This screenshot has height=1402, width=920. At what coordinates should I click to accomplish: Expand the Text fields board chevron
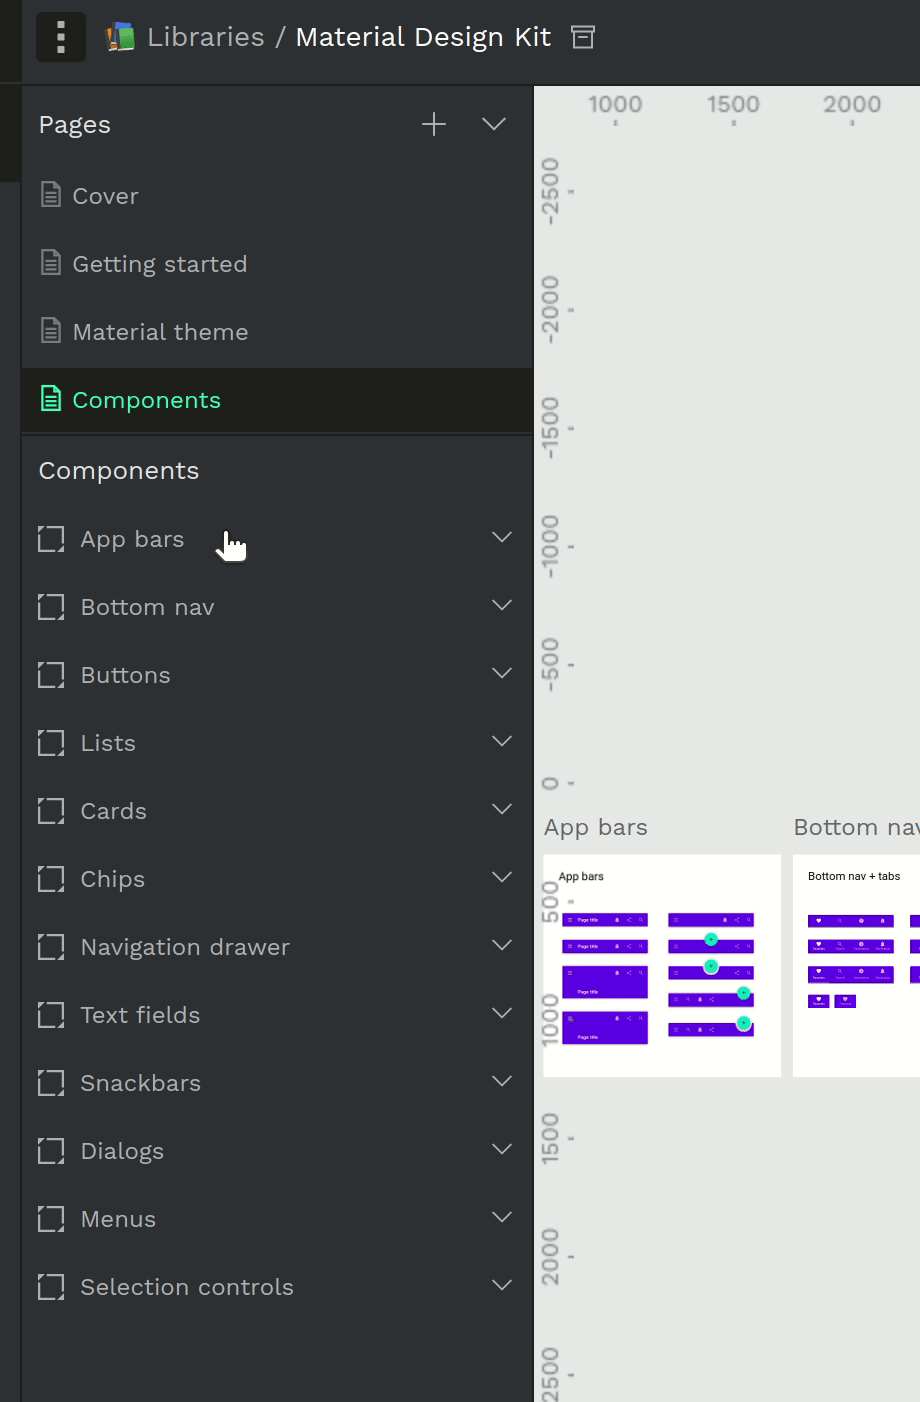point(502,1014)
